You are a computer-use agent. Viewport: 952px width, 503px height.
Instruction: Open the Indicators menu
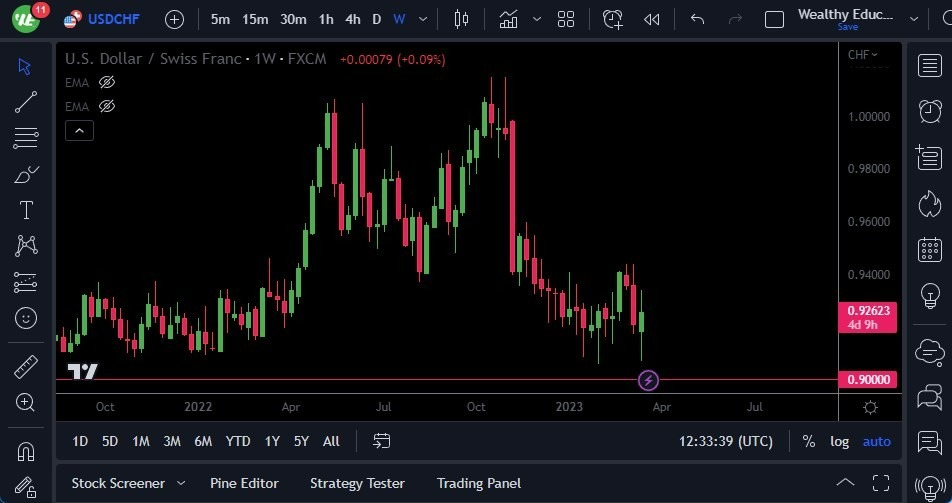tap(509, 19)
